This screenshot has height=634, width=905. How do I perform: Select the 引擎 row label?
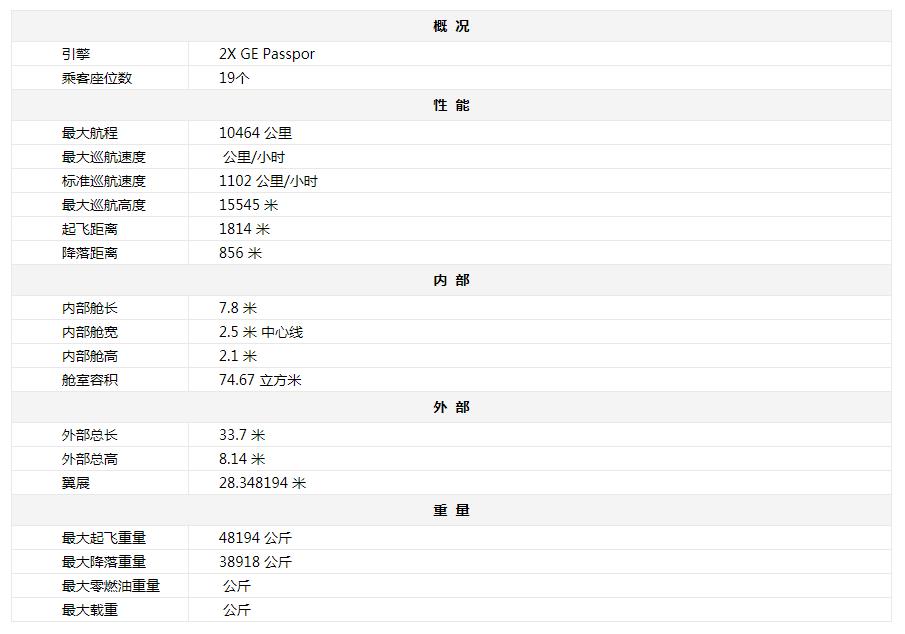(x=76, y=54)
